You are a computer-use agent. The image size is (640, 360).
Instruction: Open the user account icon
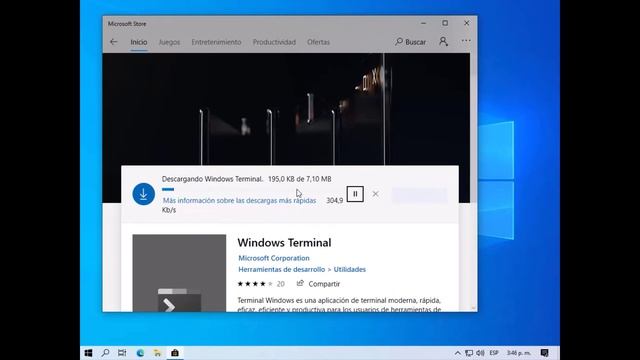click(443, 41)
